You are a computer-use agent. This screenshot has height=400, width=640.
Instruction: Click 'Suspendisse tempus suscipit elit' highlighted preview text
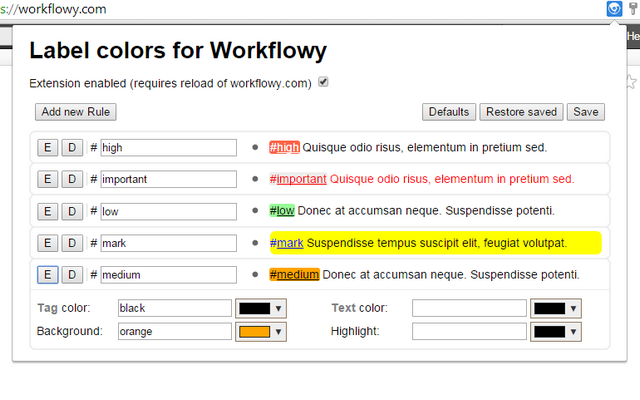click(393, 243)
